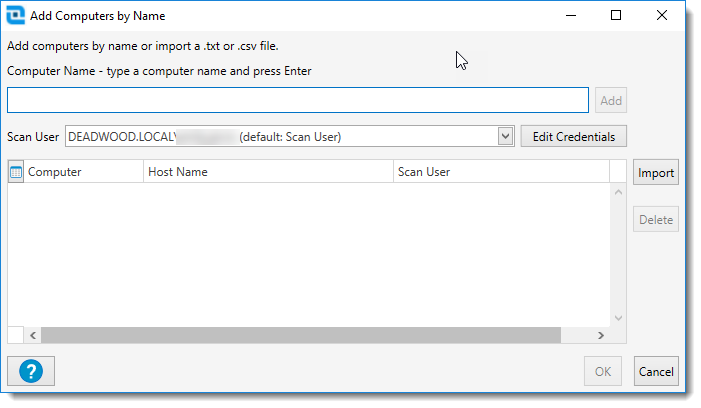The height and width of the screenshot is (408, 701).
Task: Click the help question mark button
Action: [x=31, y=371]
